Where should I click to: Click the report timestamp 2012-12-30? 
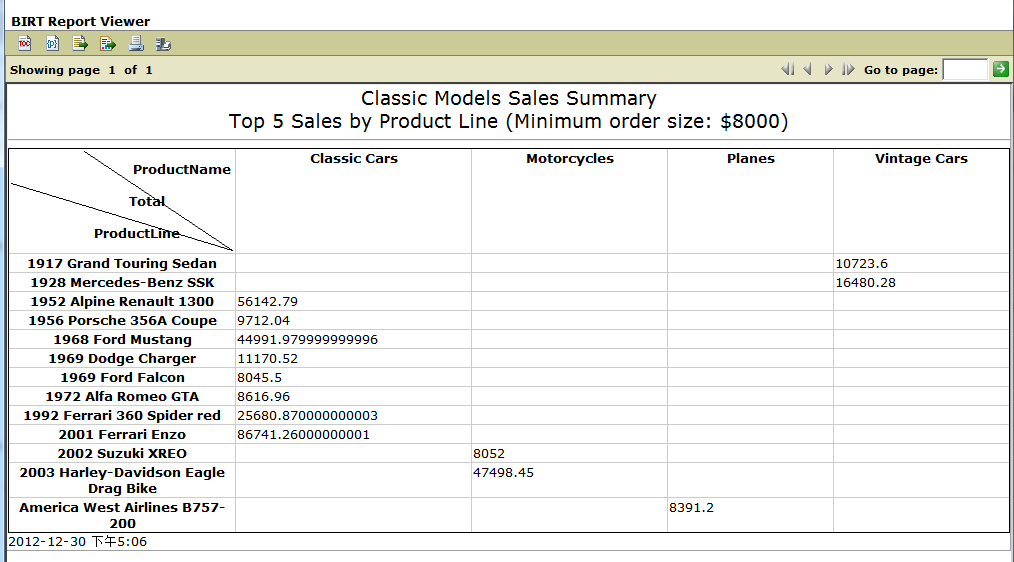78,541
